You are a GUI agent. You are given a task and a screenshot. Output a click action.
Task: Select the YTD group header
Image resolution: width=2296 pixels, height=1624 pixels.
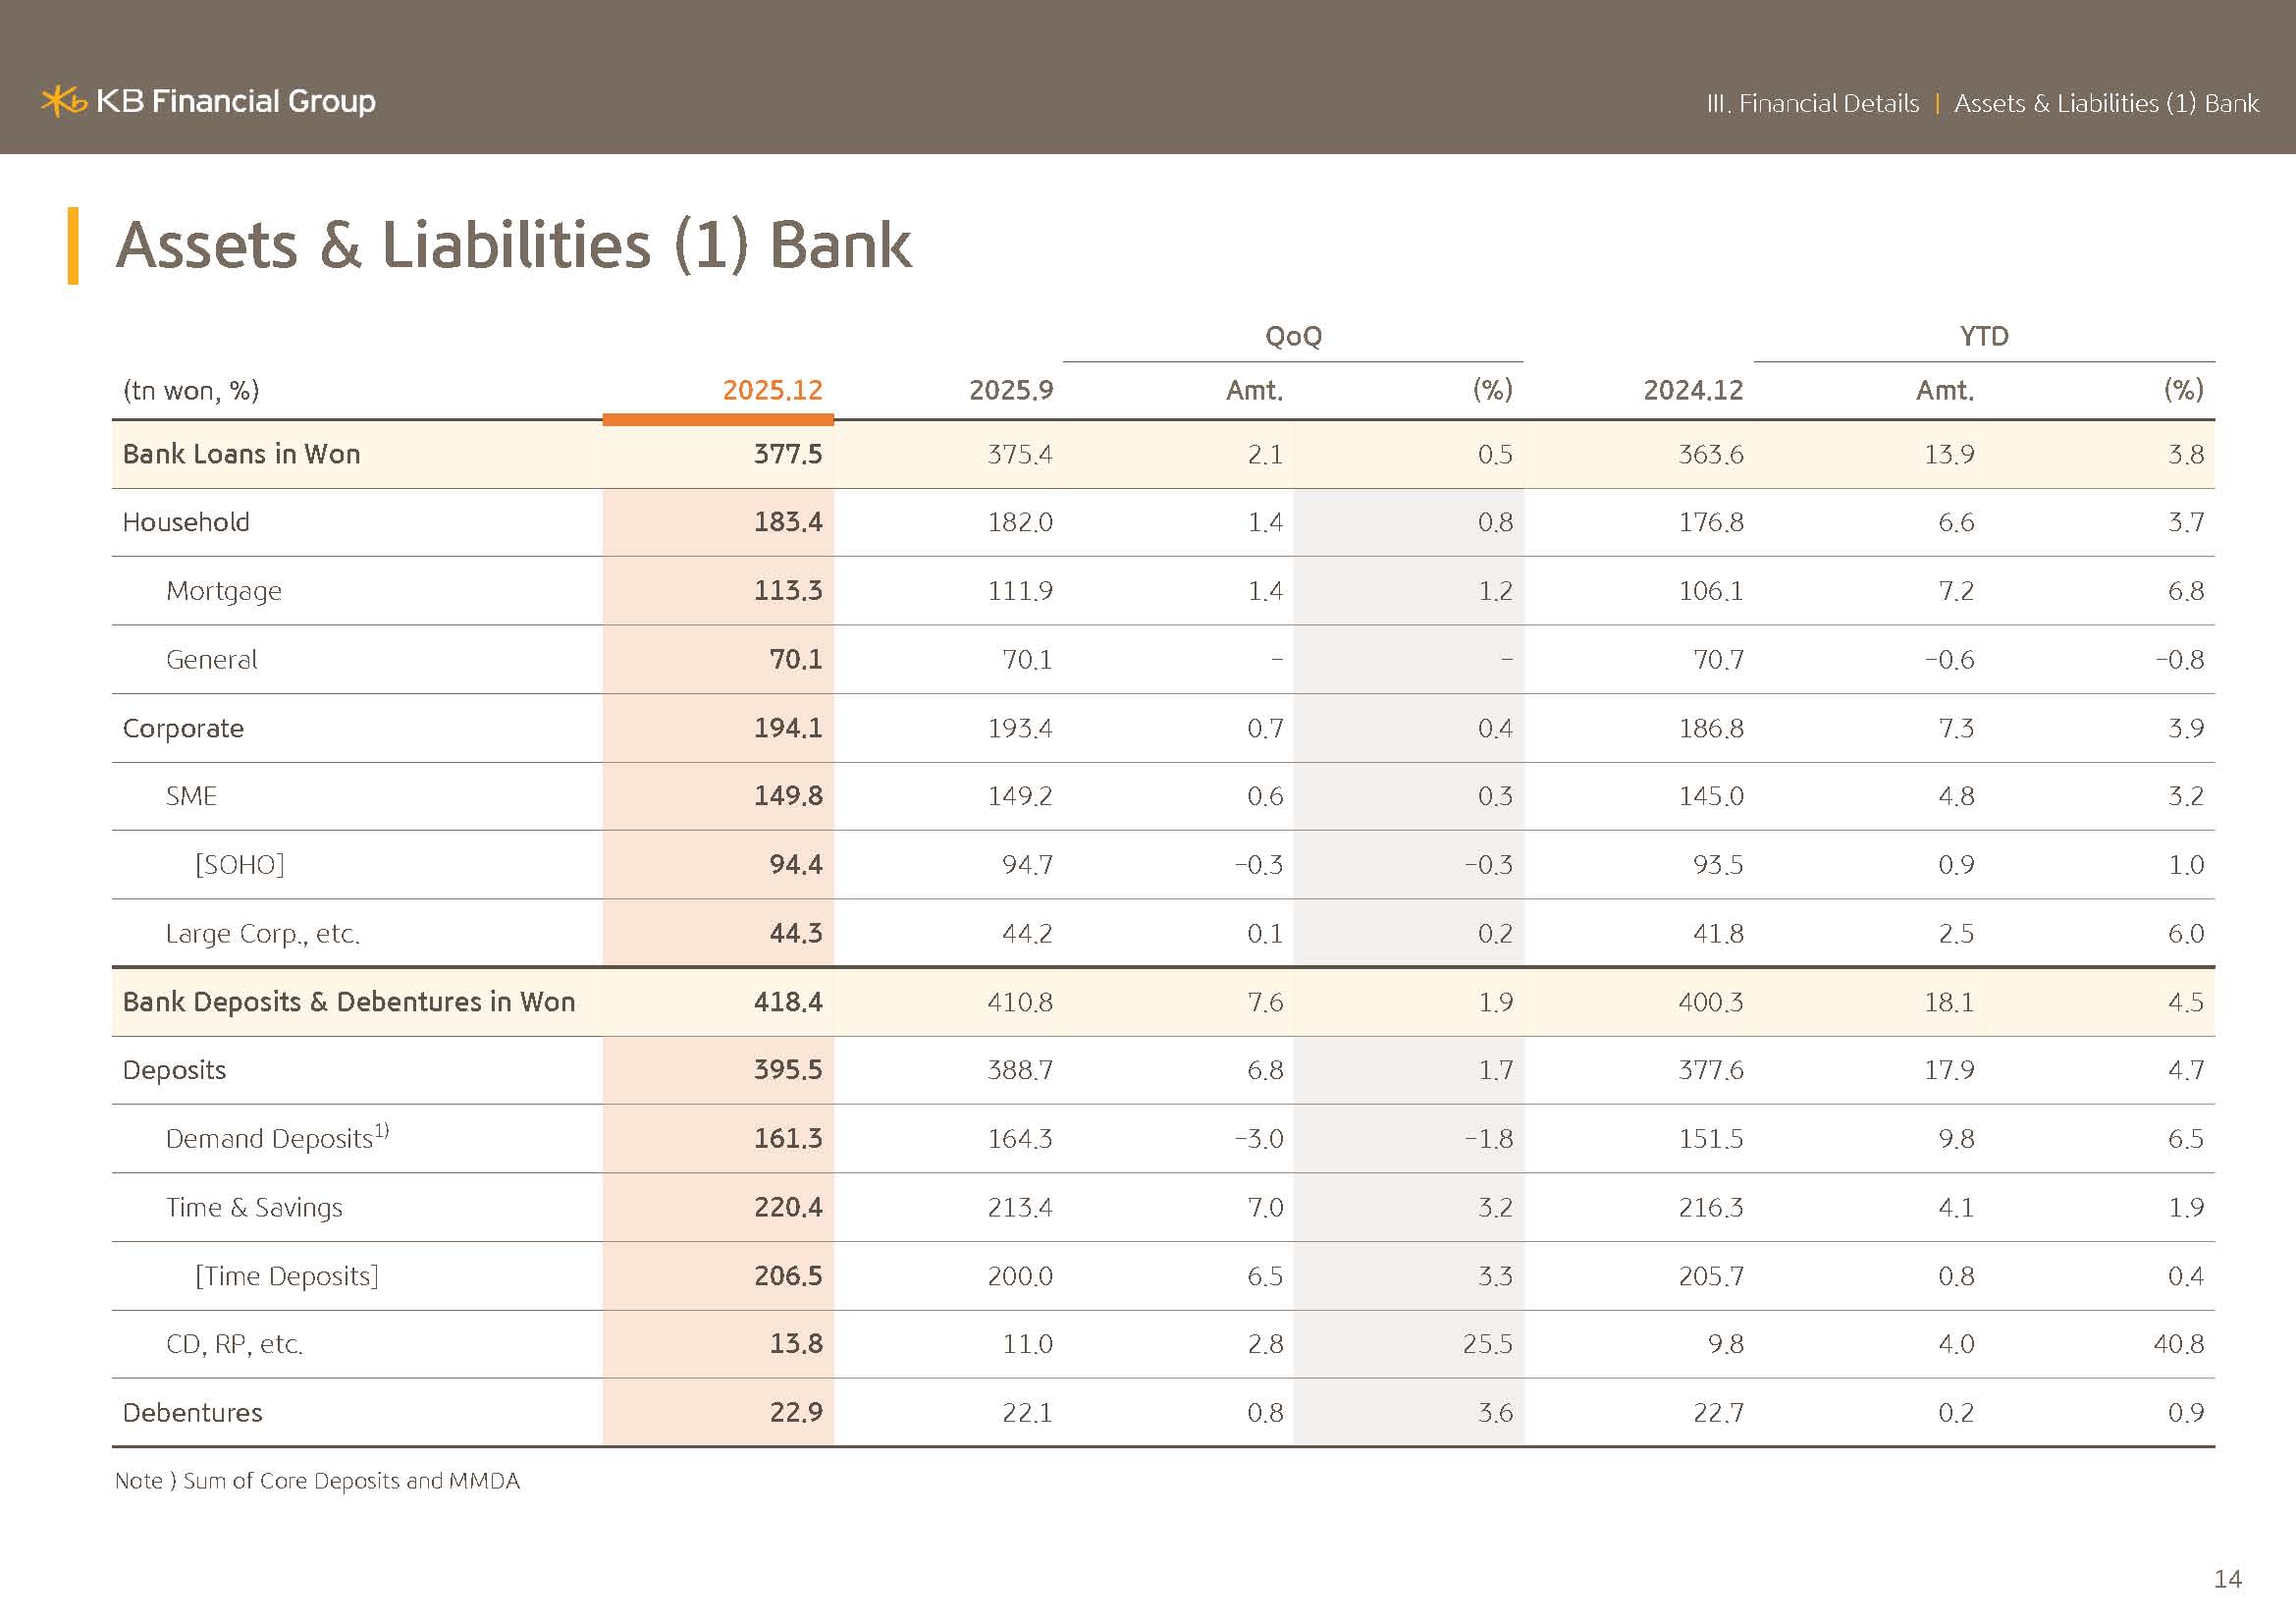click(x=1983, y=336)
